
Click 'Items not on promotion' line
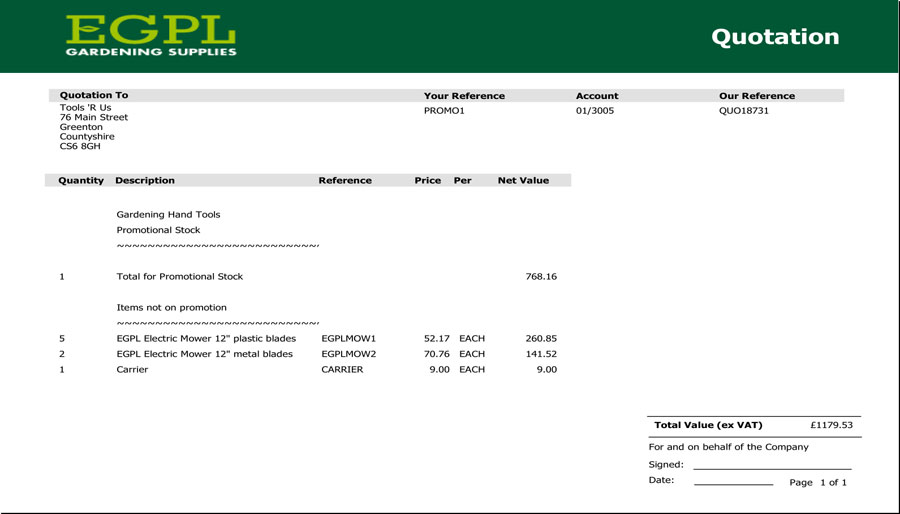(172, 307)
